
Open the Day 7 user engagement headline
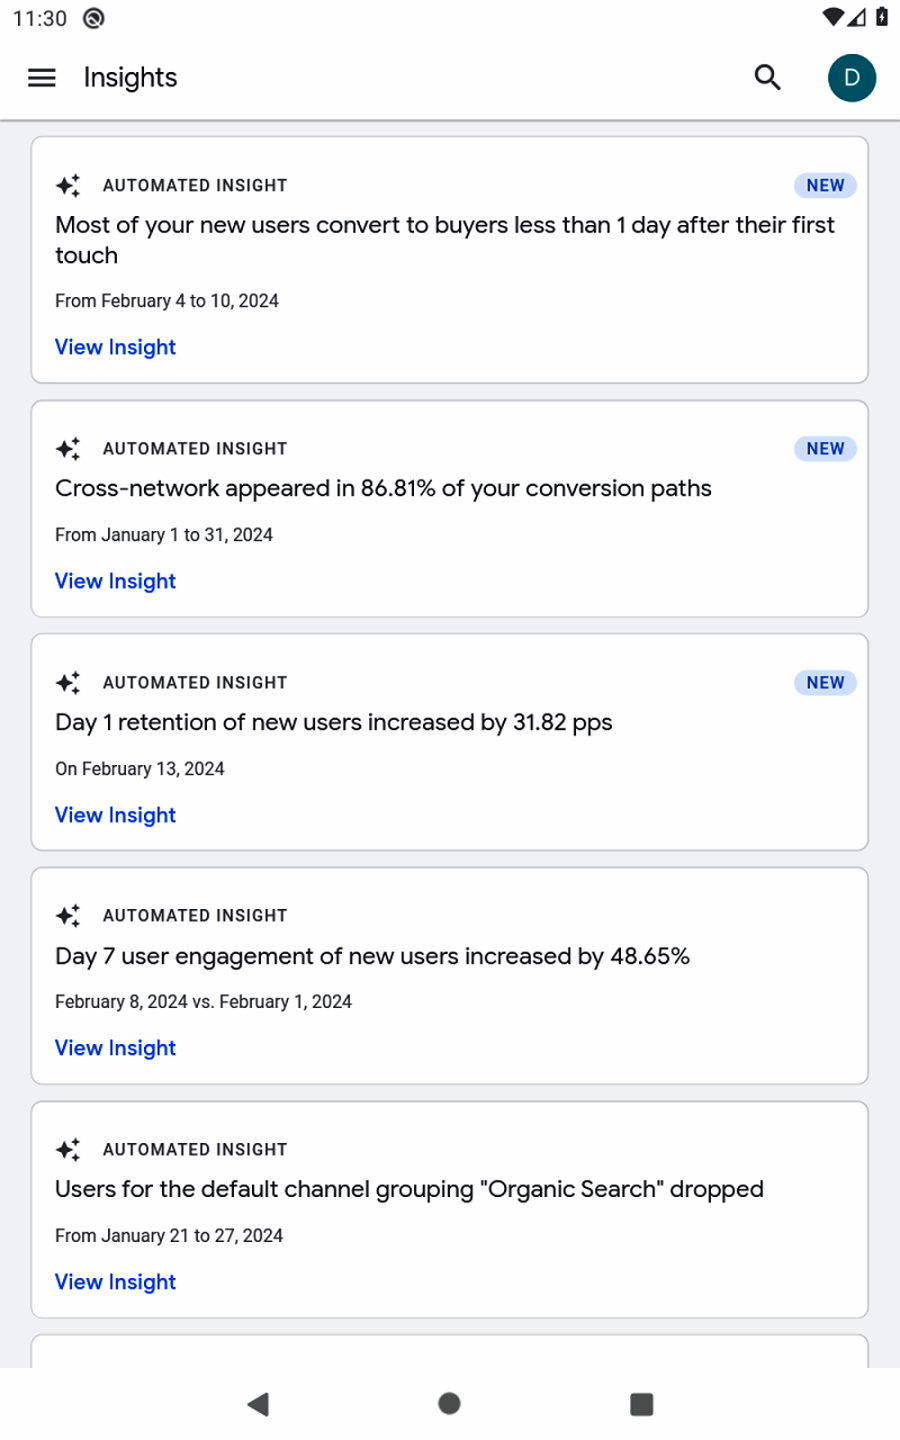(372, 957)
